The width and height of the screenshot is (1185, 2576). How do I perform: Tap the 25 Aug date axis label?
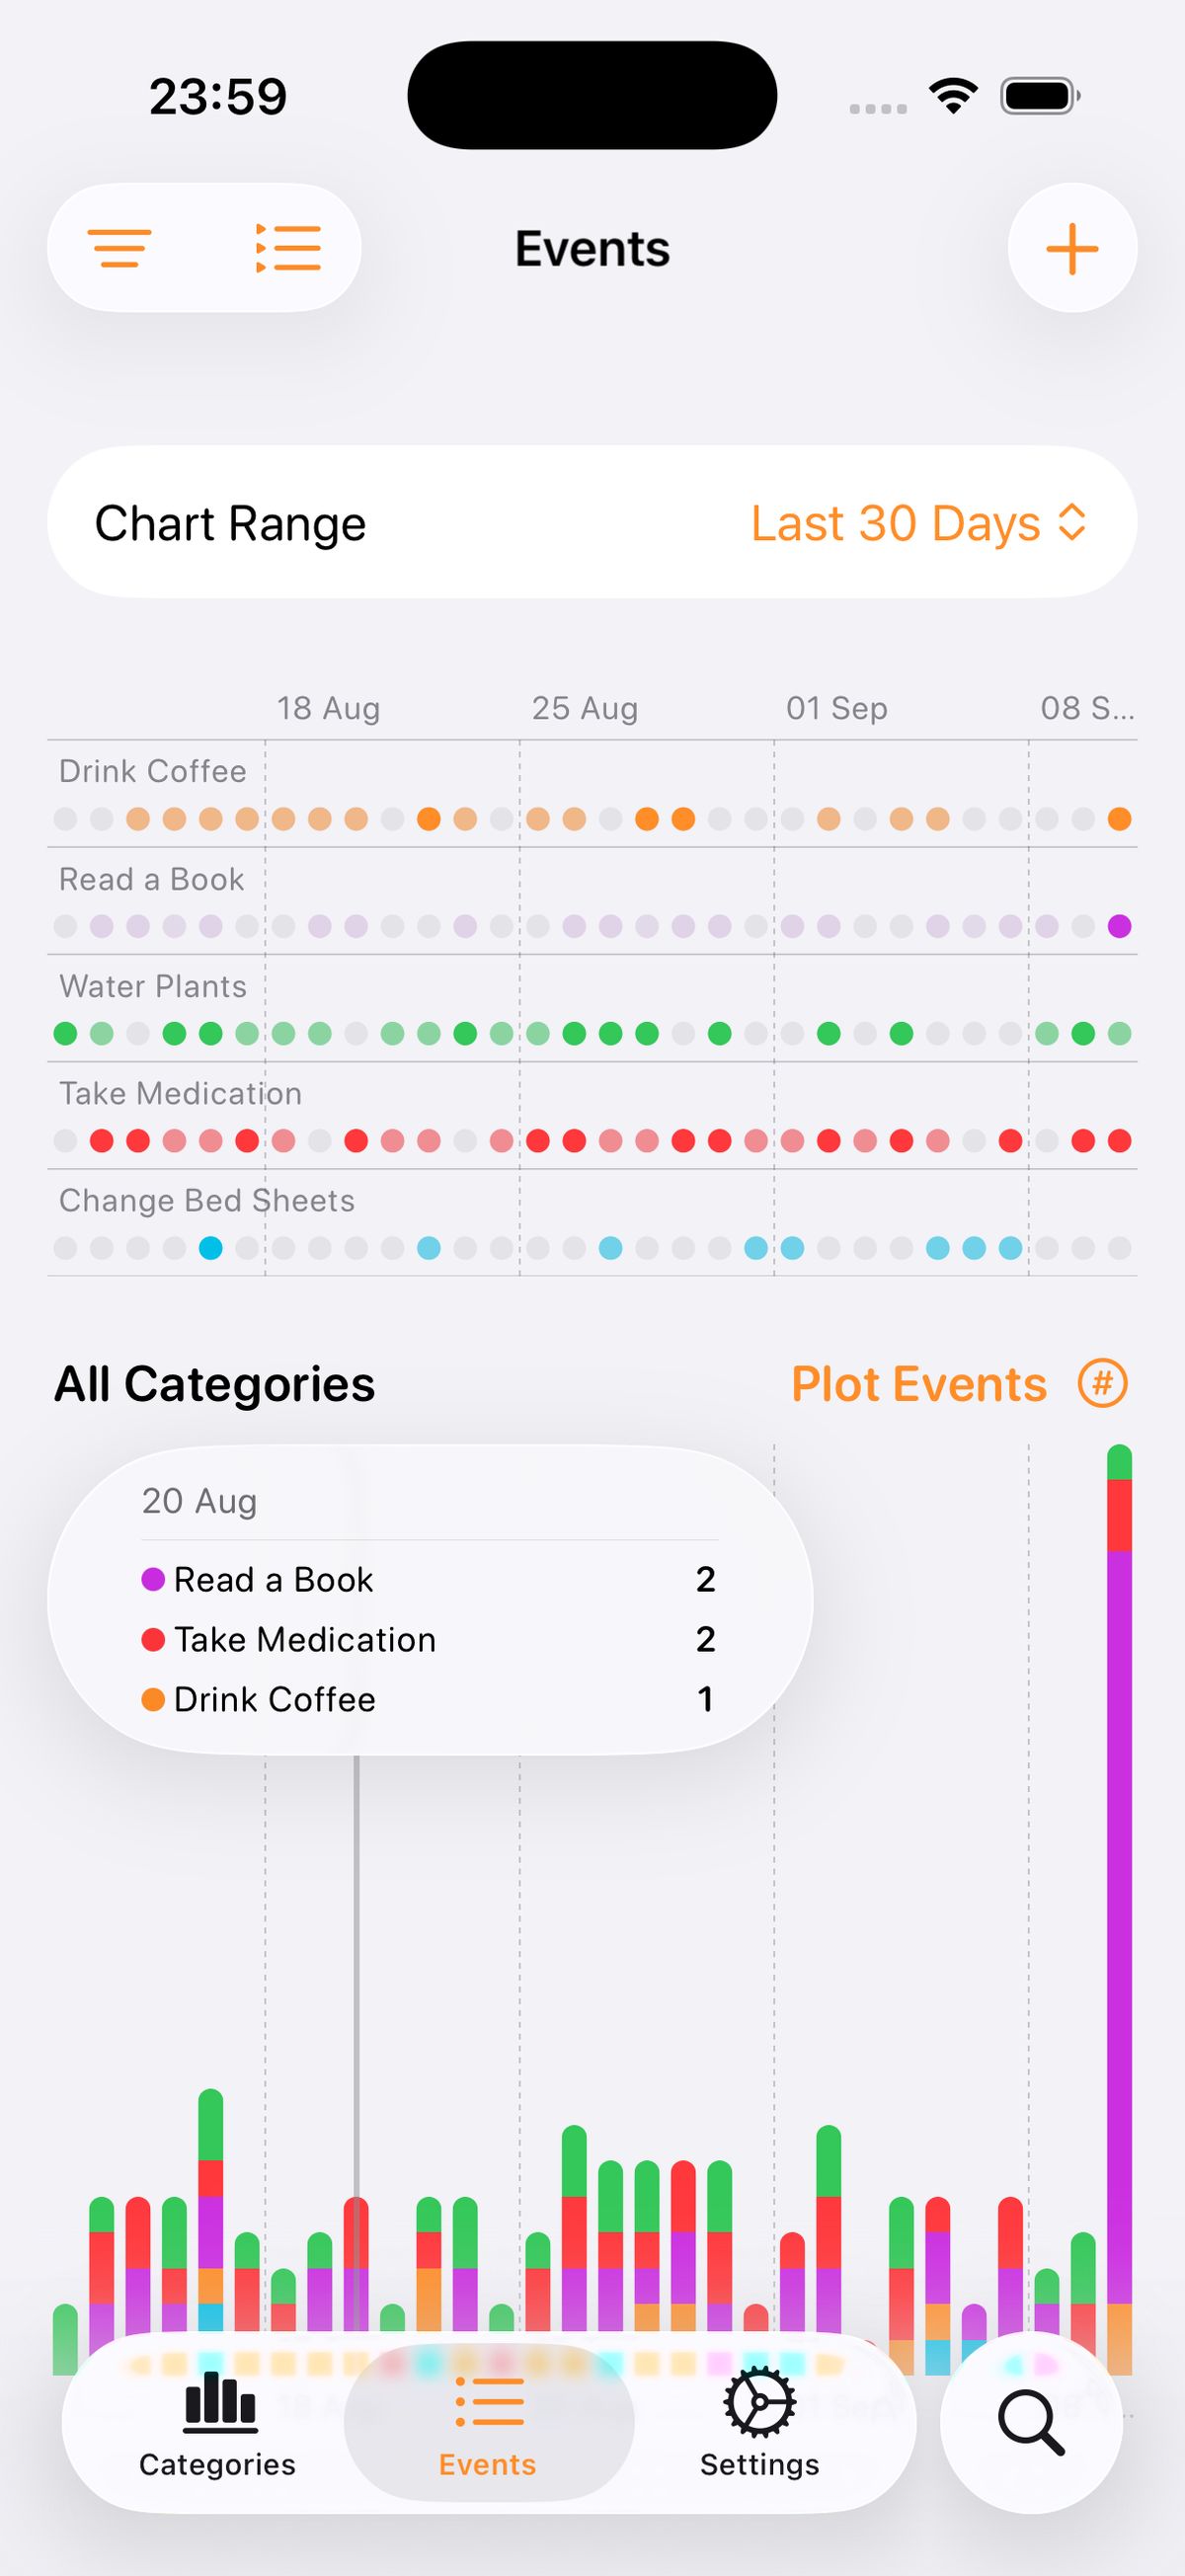coord(584,708)
